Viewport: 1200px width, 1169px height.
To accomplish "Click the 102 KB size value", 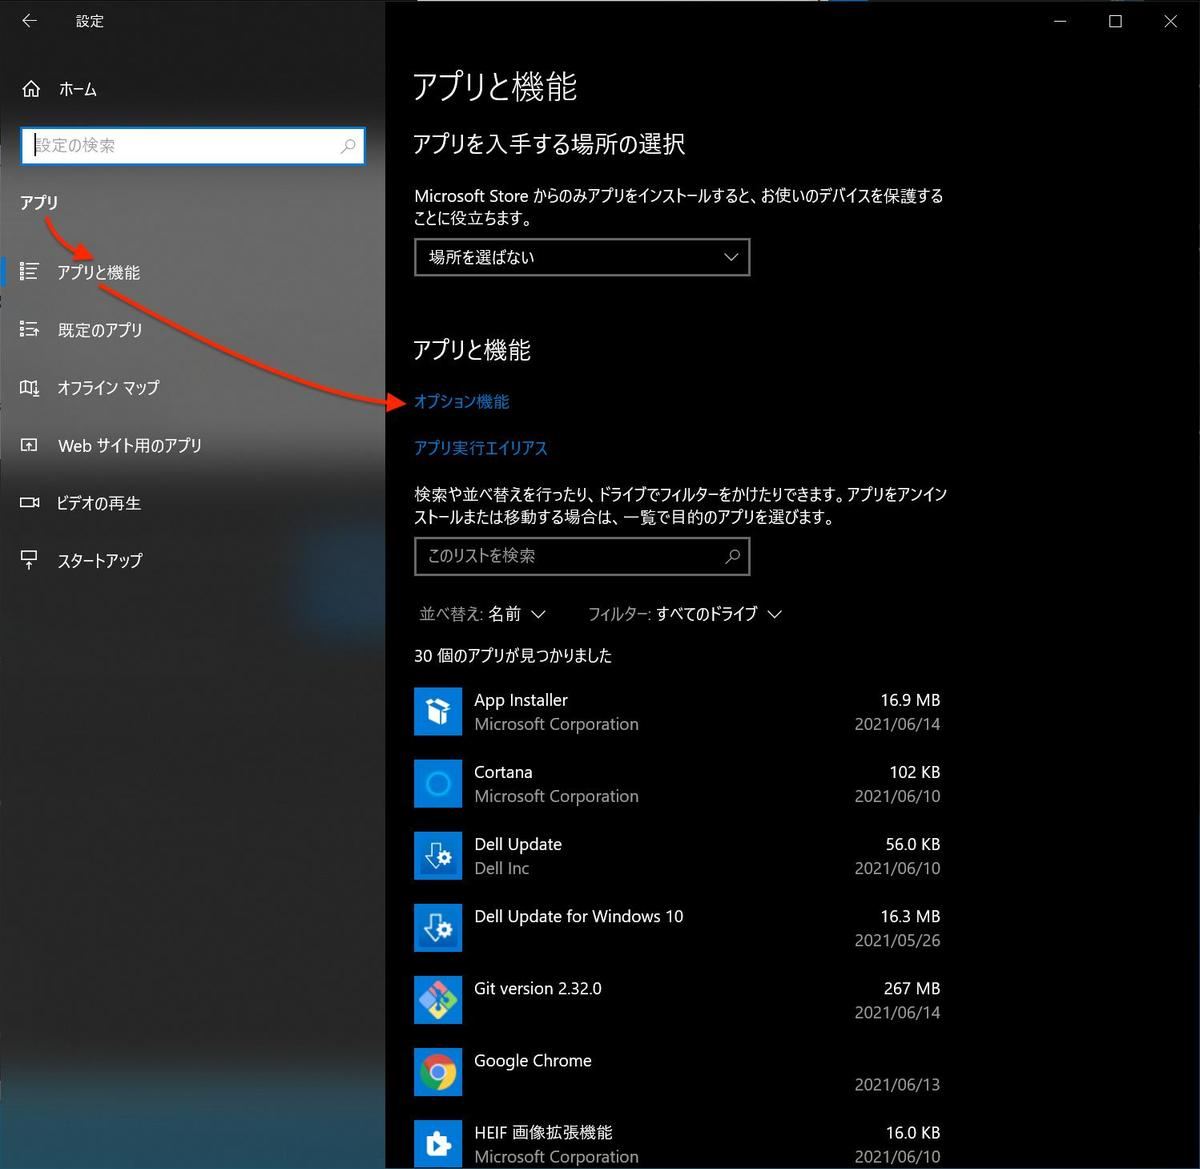I will click(x=915, y=772).
